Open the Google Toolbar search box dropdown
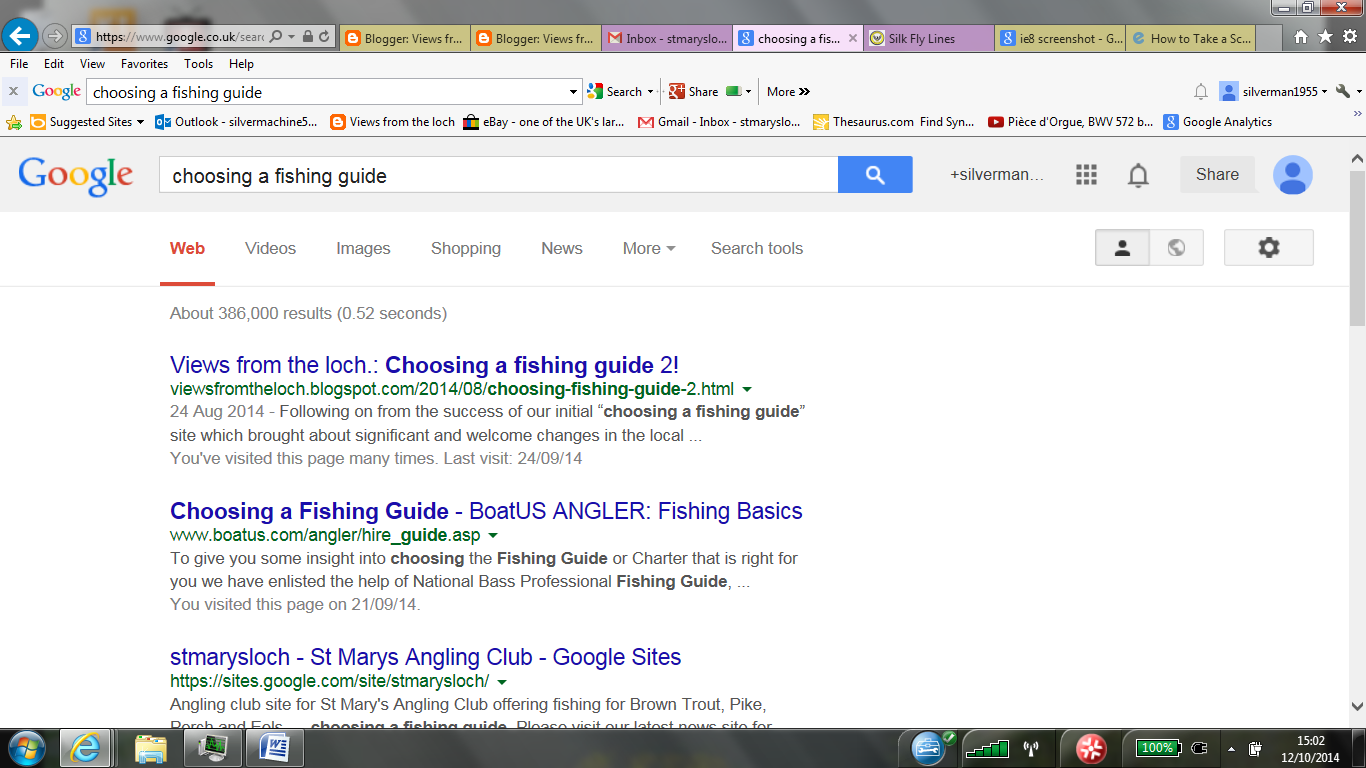1366x768 pixels. [574, 92]
